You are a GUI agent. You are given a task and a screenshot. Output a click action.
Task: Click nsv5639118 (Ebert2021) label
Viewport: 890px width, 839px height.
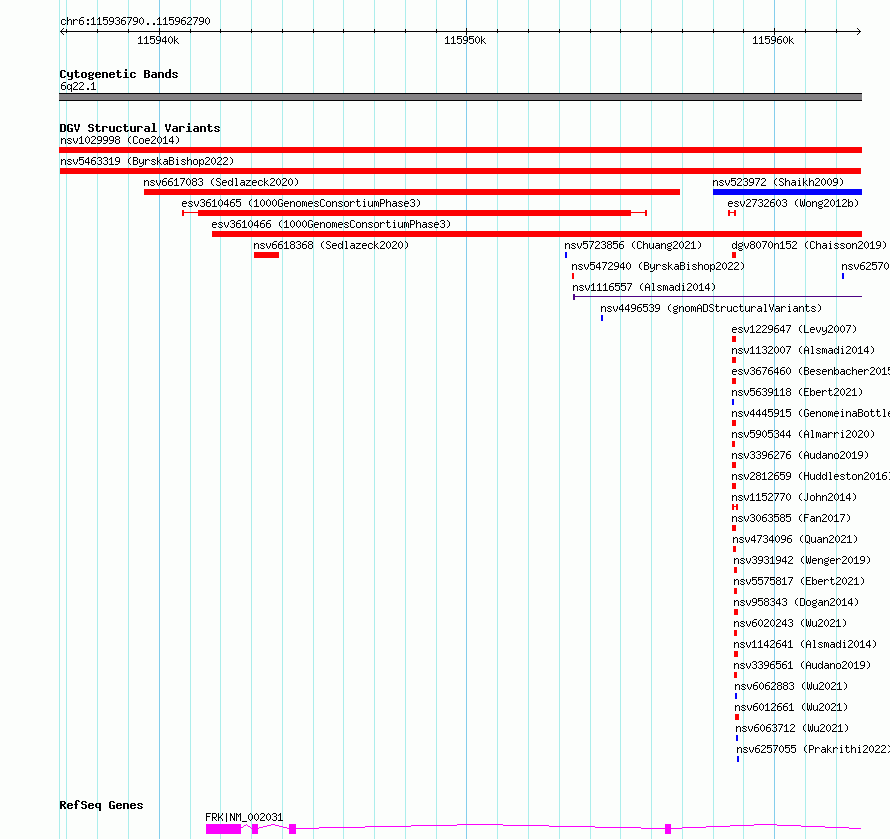click(x=797, y=392)
